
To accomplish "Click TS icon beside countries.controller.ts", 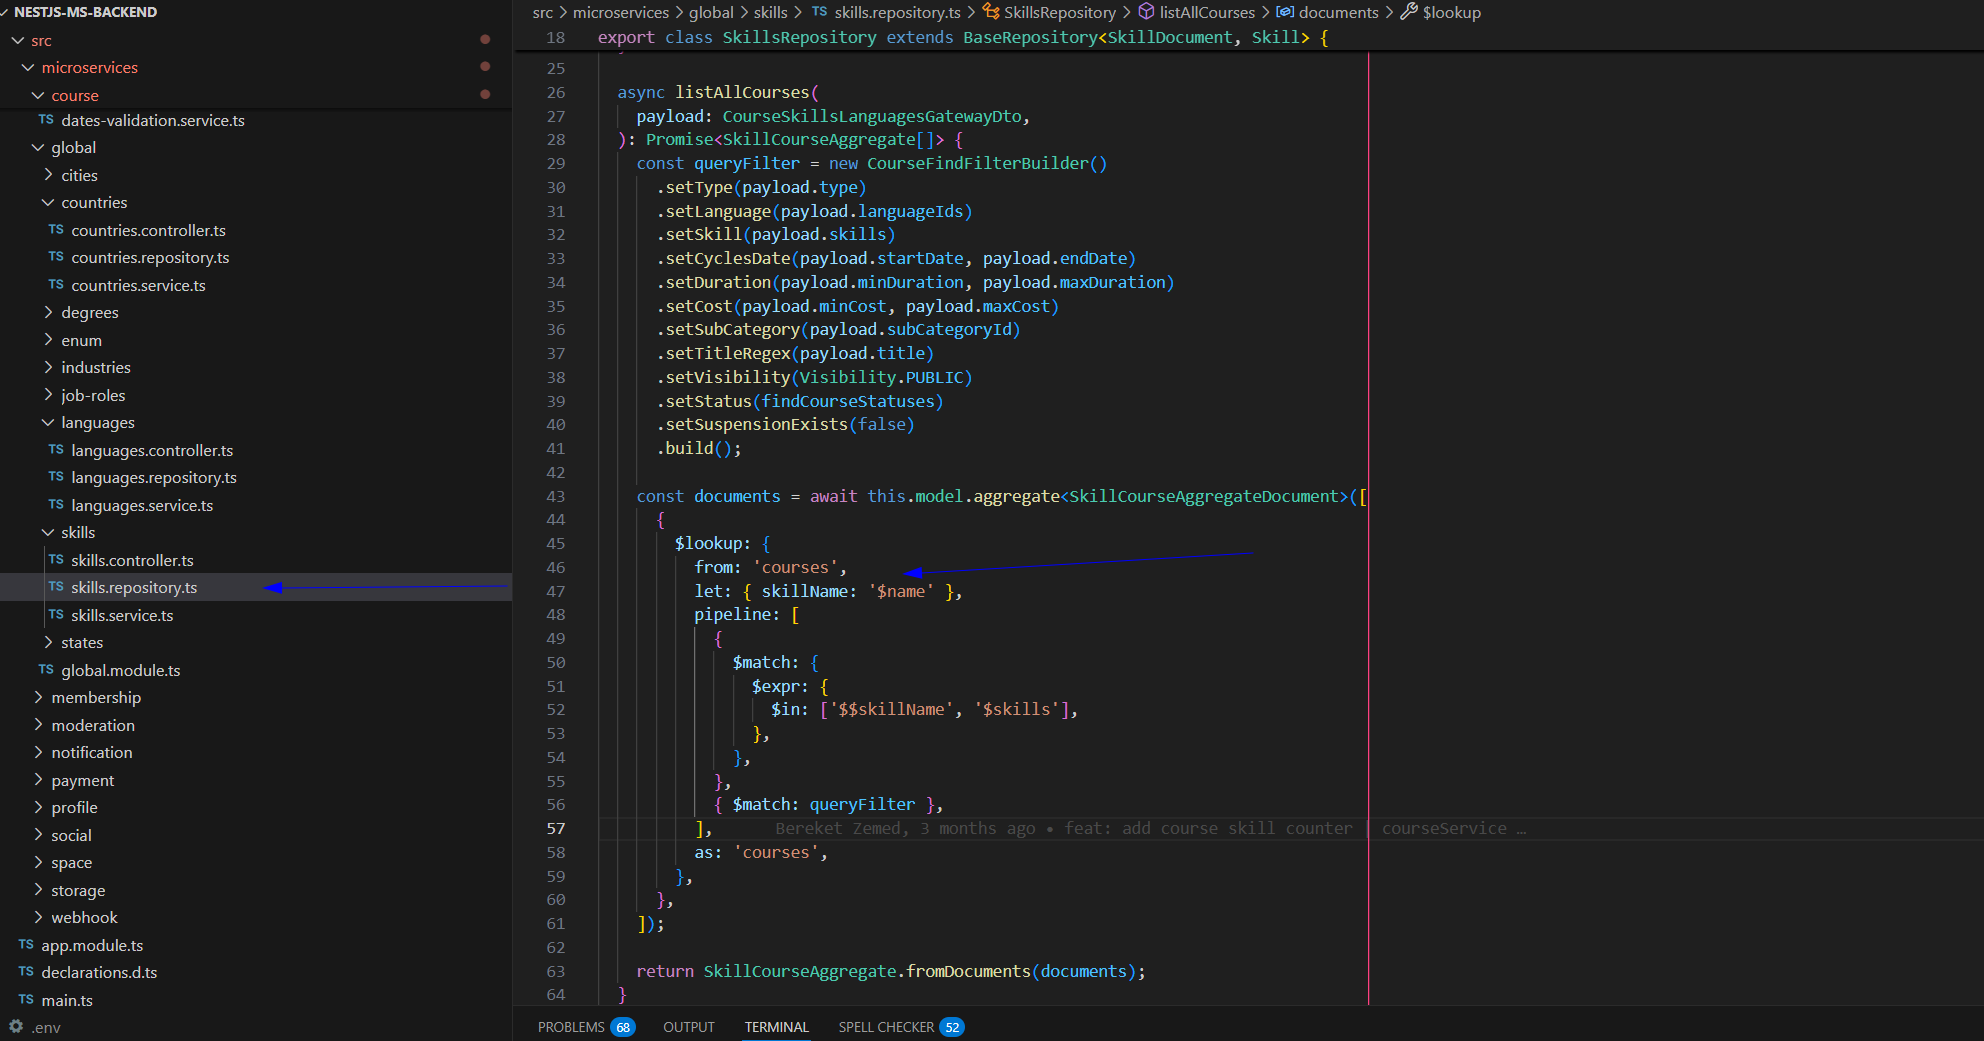I will click(56, 230).
